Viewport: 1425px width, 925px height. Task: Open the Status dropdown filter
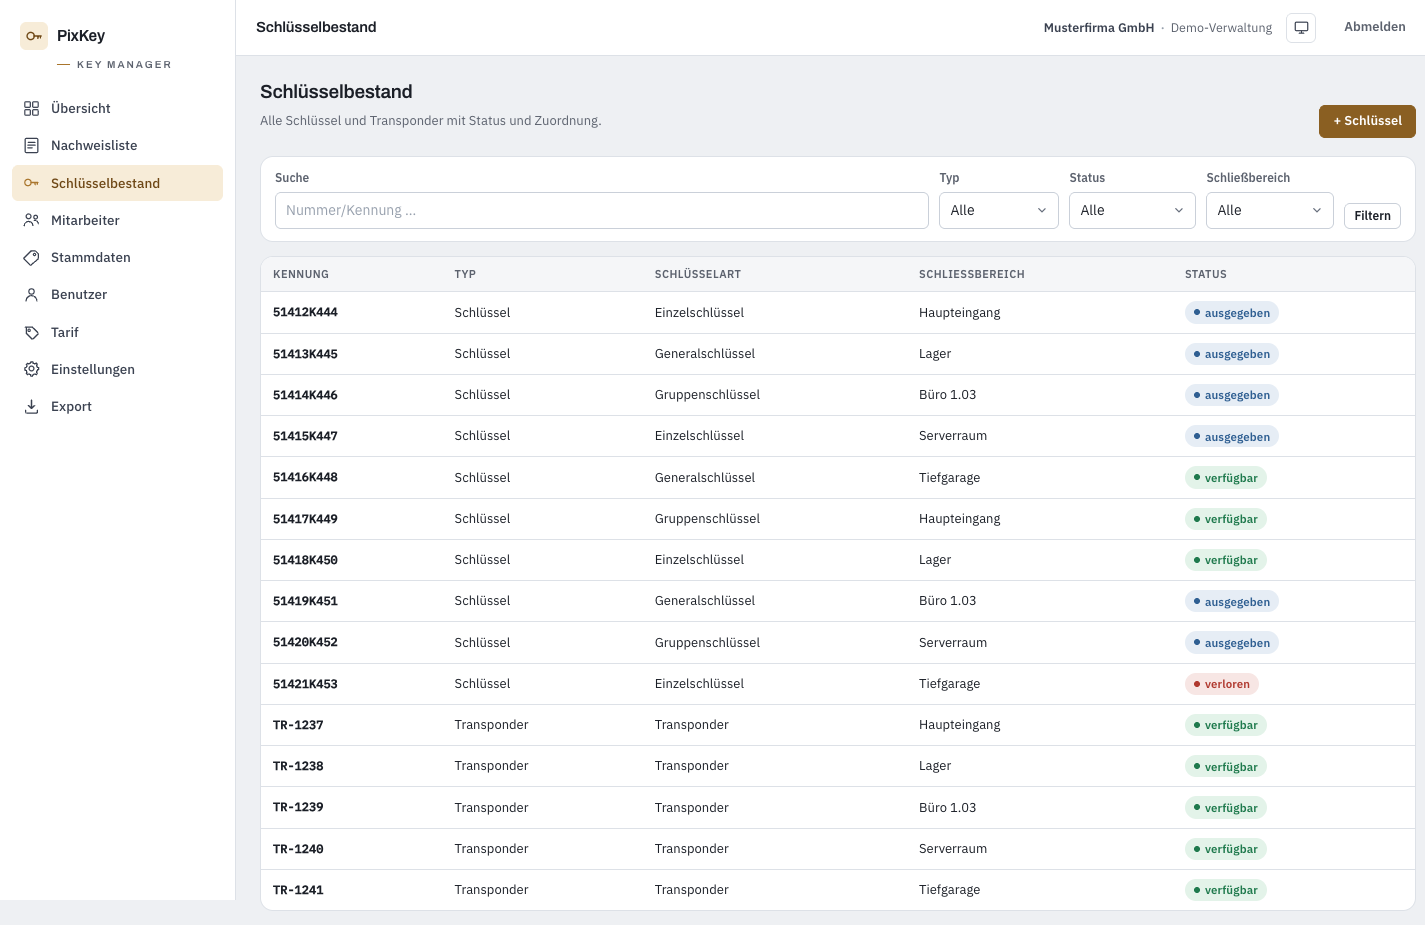(1132, 210)
